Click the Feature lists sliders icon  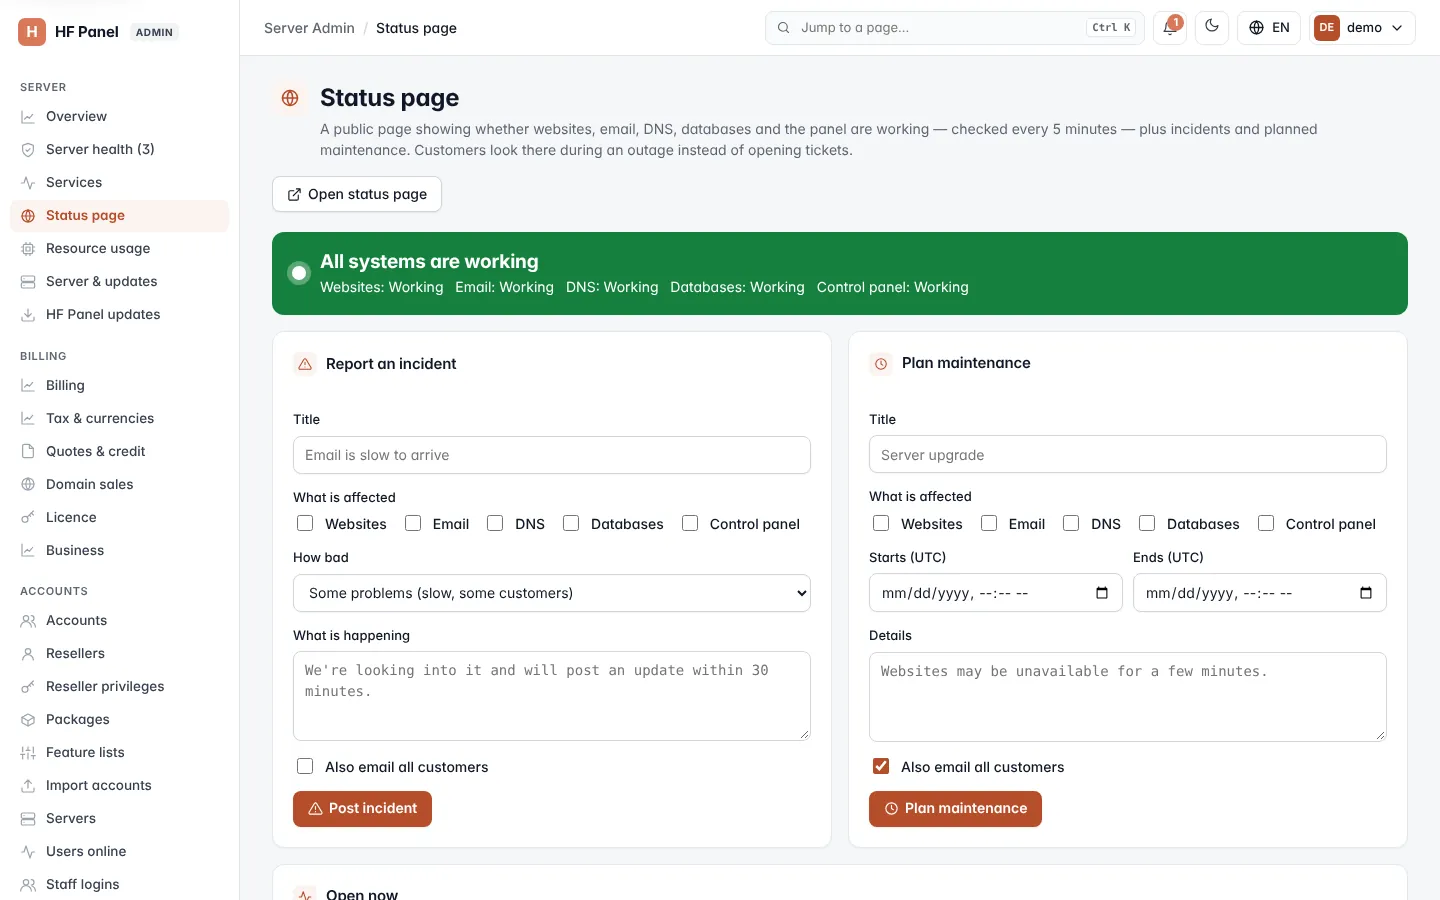(x=28, y=753)
